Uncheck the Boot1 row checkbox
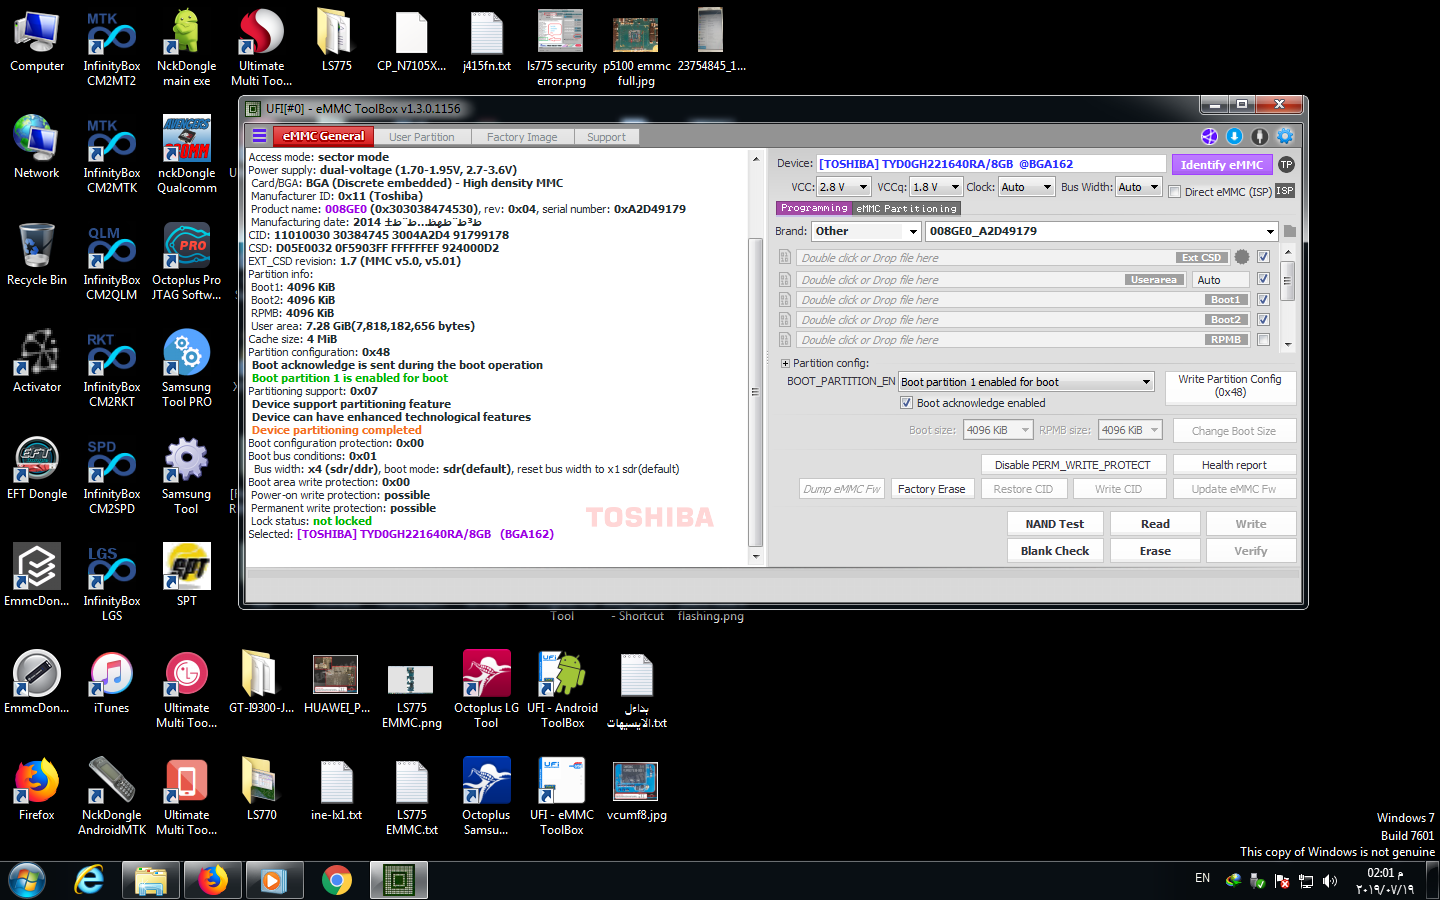Viewport: 1440px width, 900px height. point(1263,300)
